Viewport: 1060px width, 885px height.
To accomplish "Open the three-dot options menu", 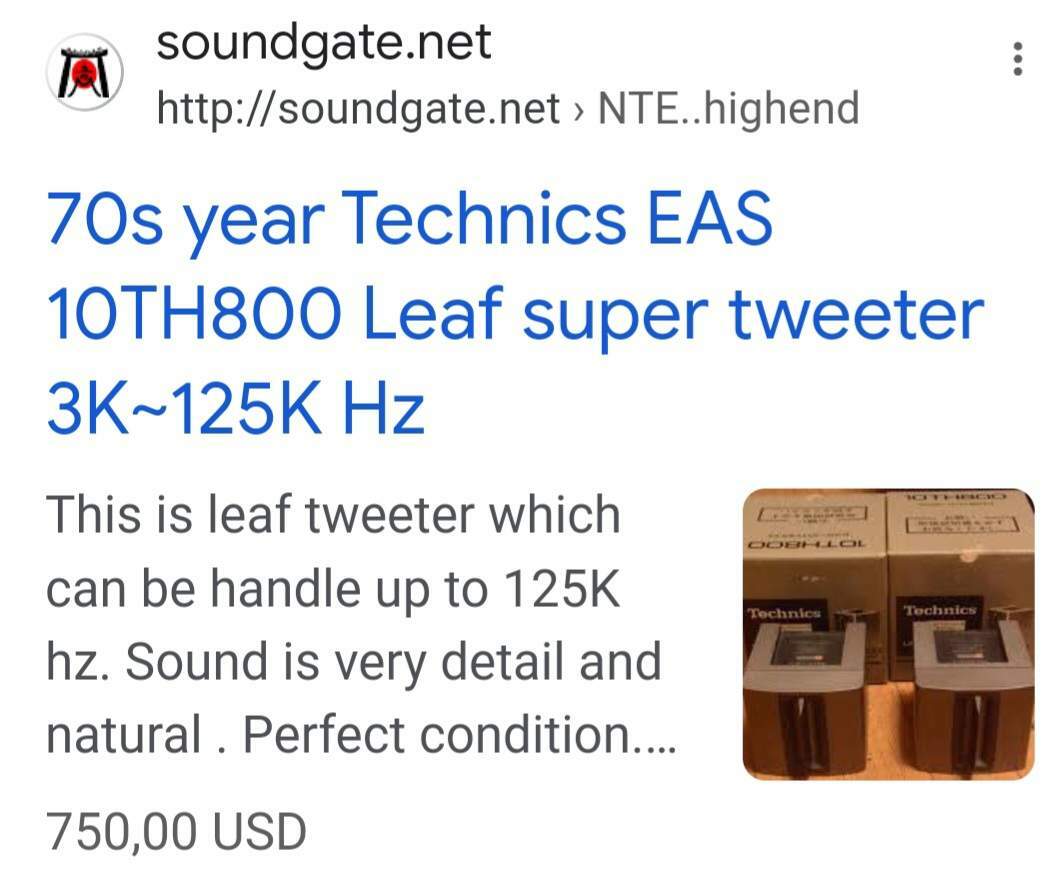I will 1018,59.
